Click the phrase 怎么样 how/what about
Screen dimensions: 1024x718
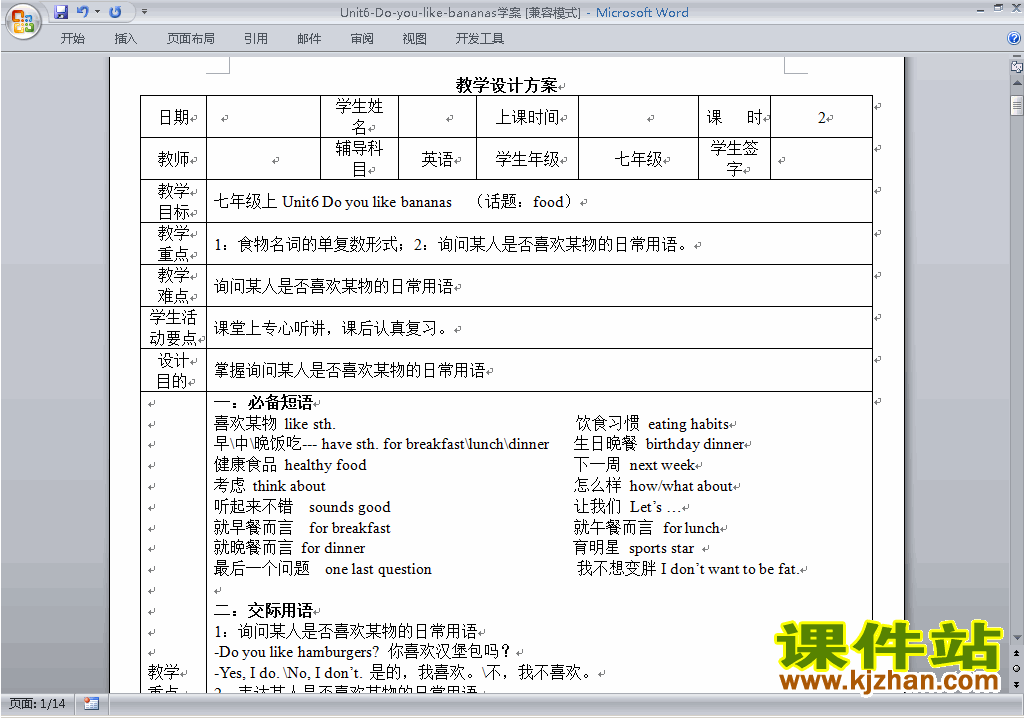coord(653,486)
